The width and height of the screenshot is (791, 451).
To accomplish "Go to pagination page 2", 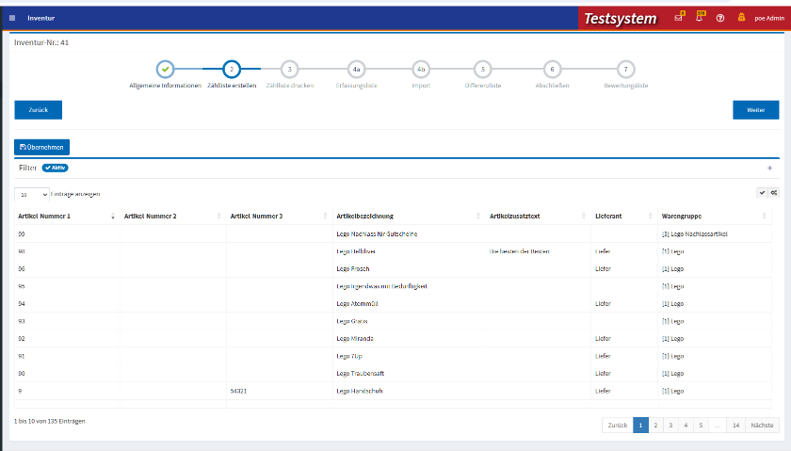I will (656, 425).
